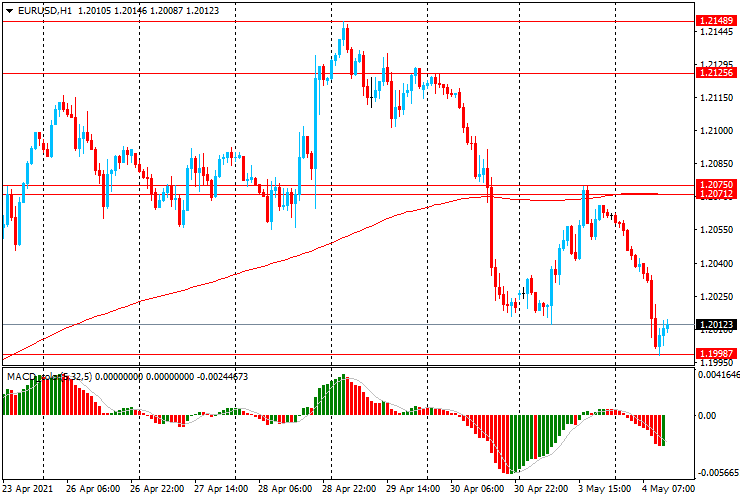This screenshot has width=740, height=500.
Task: Click the 23 Apr 2021 date label
Action: tap(24, 490)
